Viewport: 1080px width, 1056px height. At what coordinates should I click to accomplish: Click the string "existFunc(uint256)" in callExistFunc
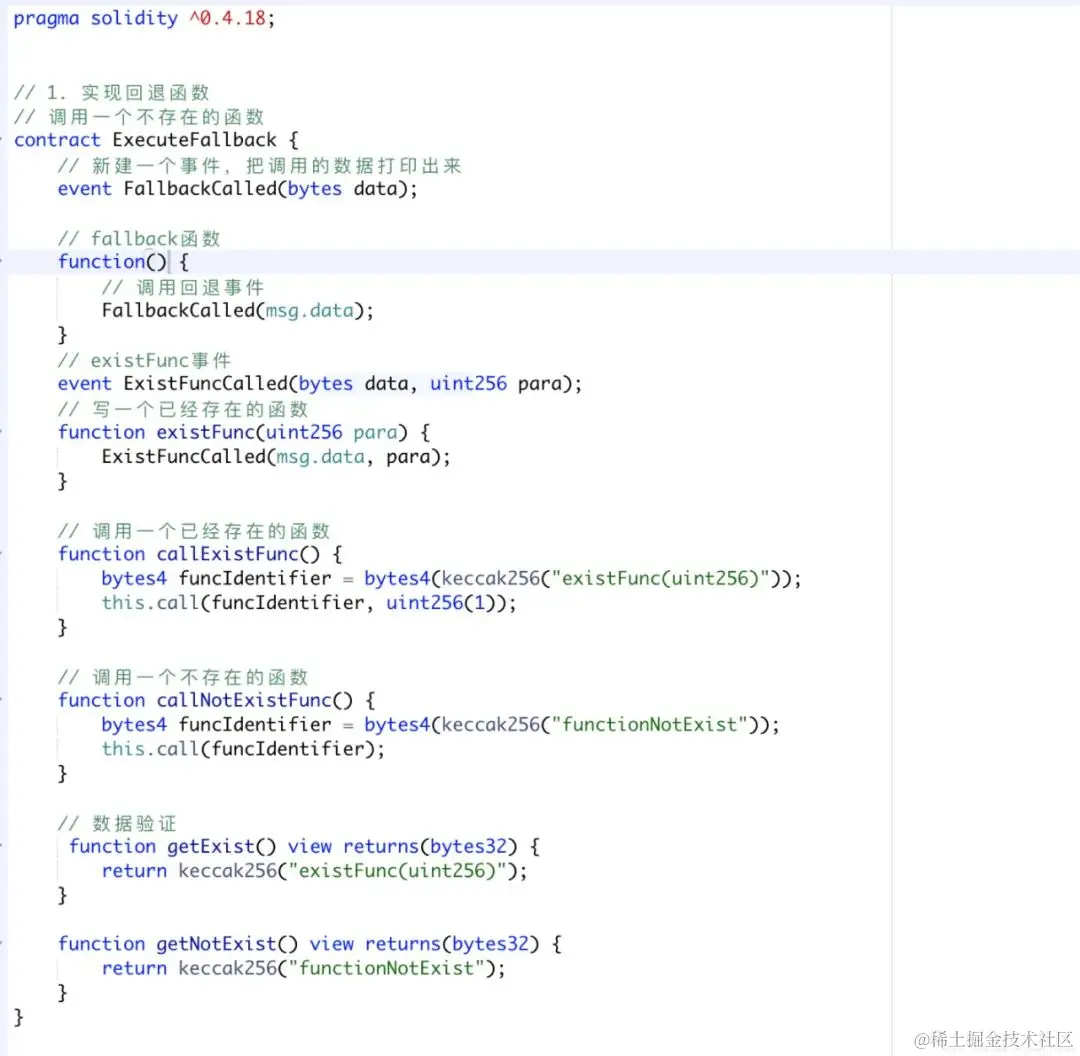coord(661,578)
